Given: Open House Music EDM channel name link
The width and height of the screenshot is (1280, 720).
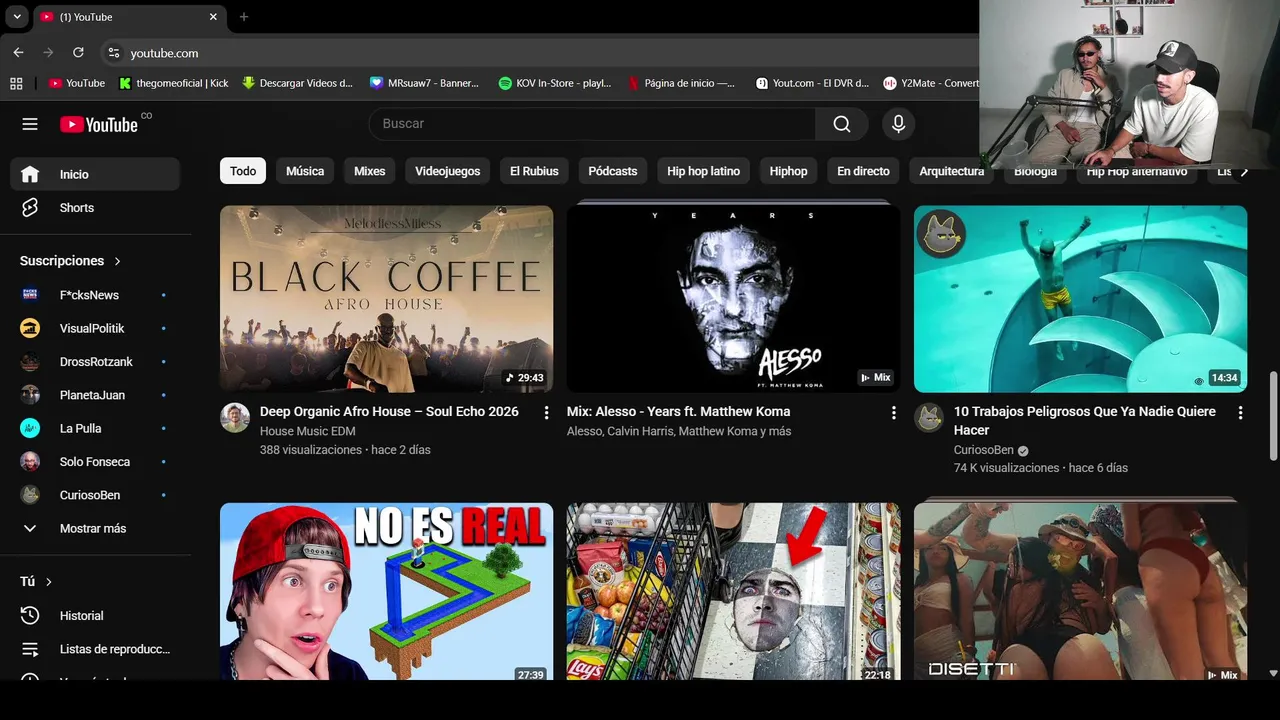Looking at the screenshot, I should click(x=307, y=431).
